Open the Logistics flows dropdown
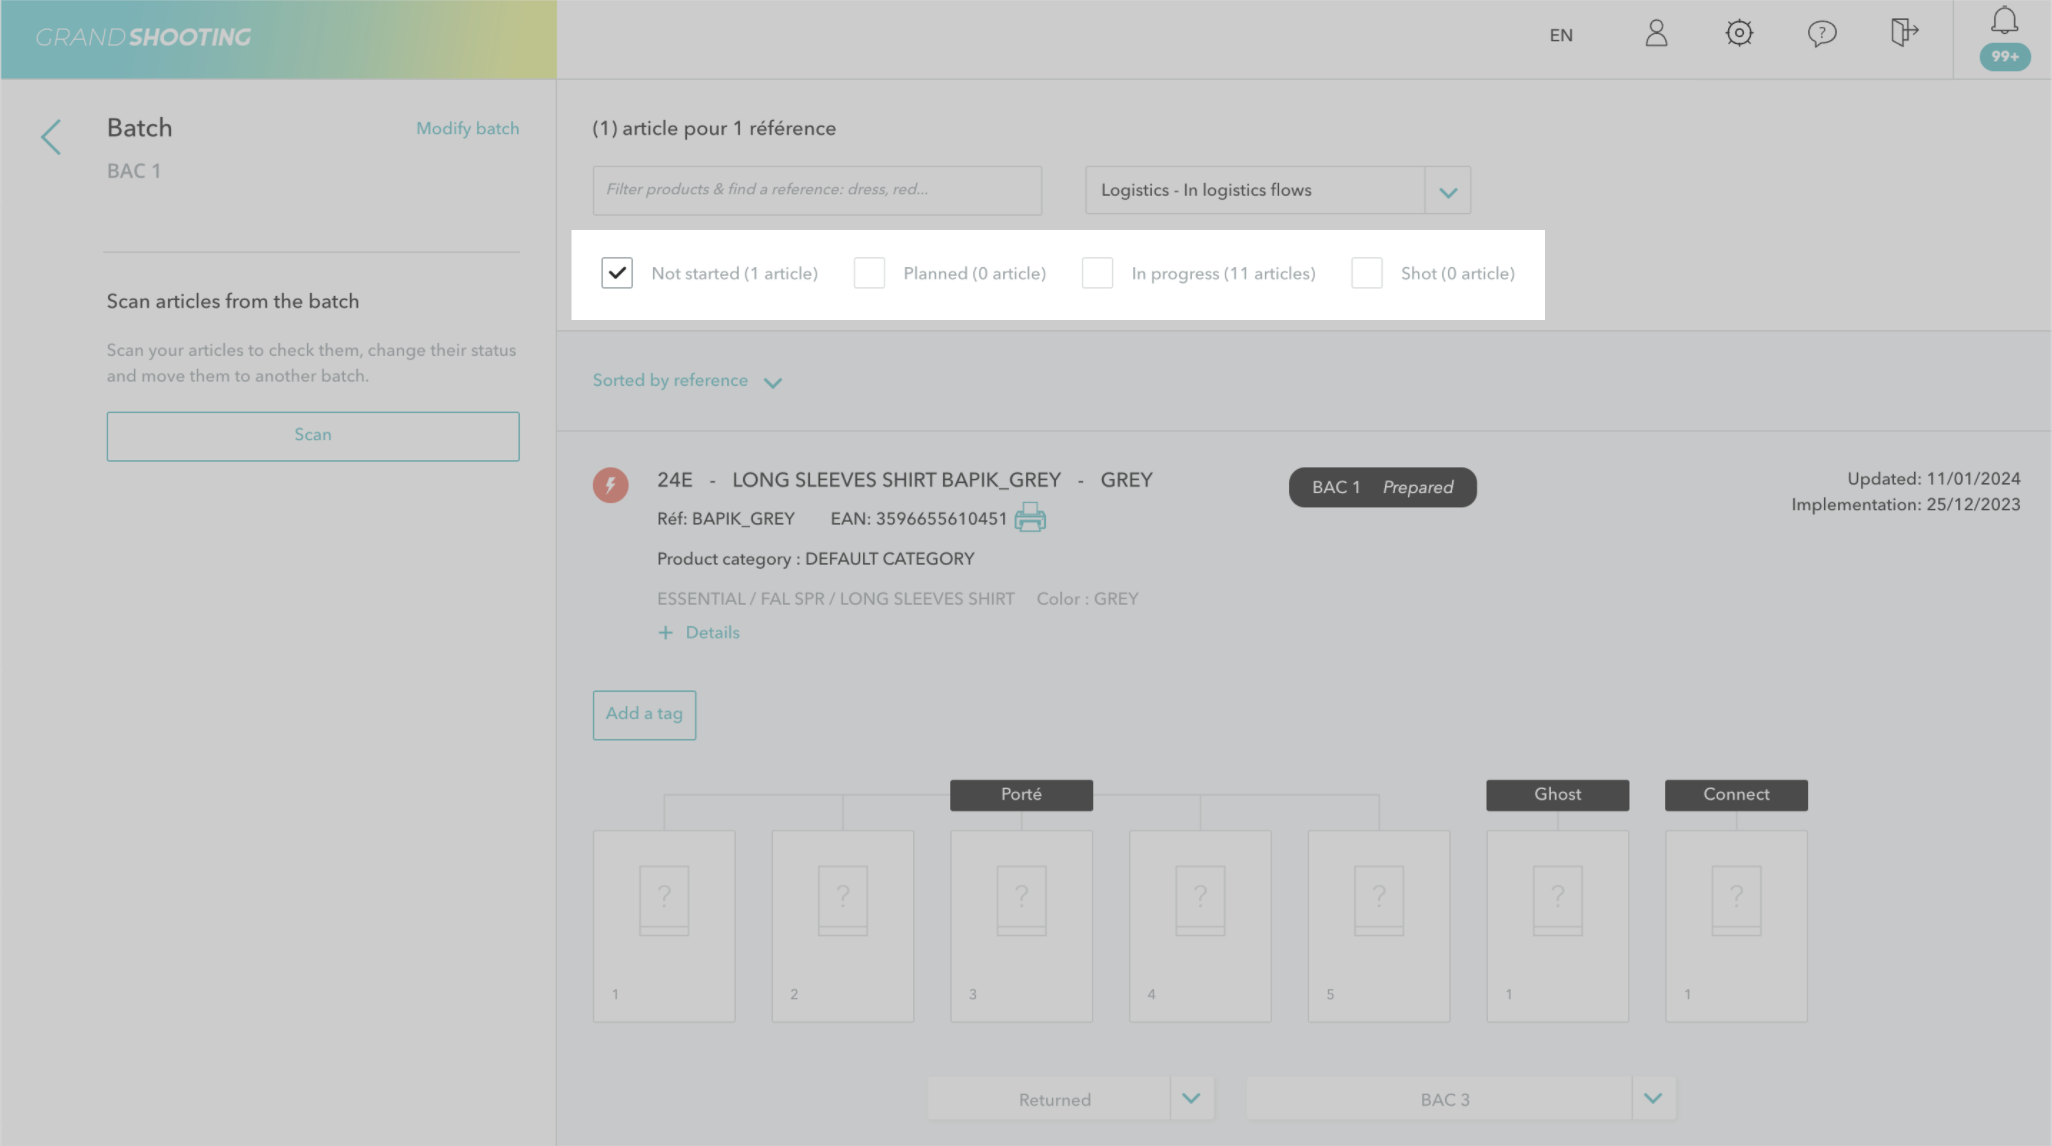This screenshot has height=1146, width=2052. (x=1447, y=191)
